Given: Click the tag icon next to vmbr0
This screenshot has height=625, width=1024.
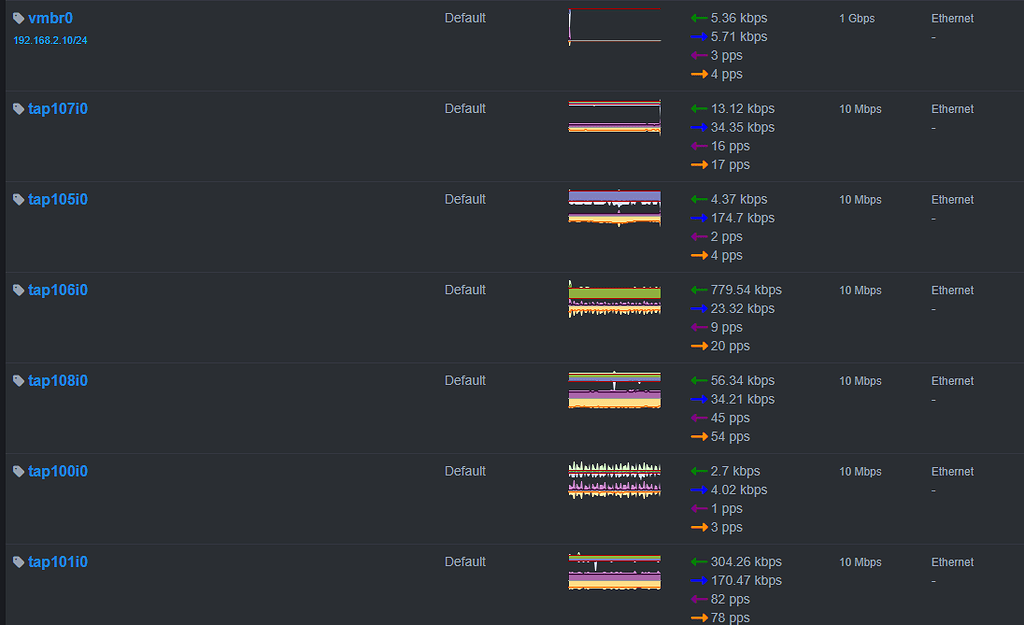Looking at the screenshot, I should tap(18, 18).
